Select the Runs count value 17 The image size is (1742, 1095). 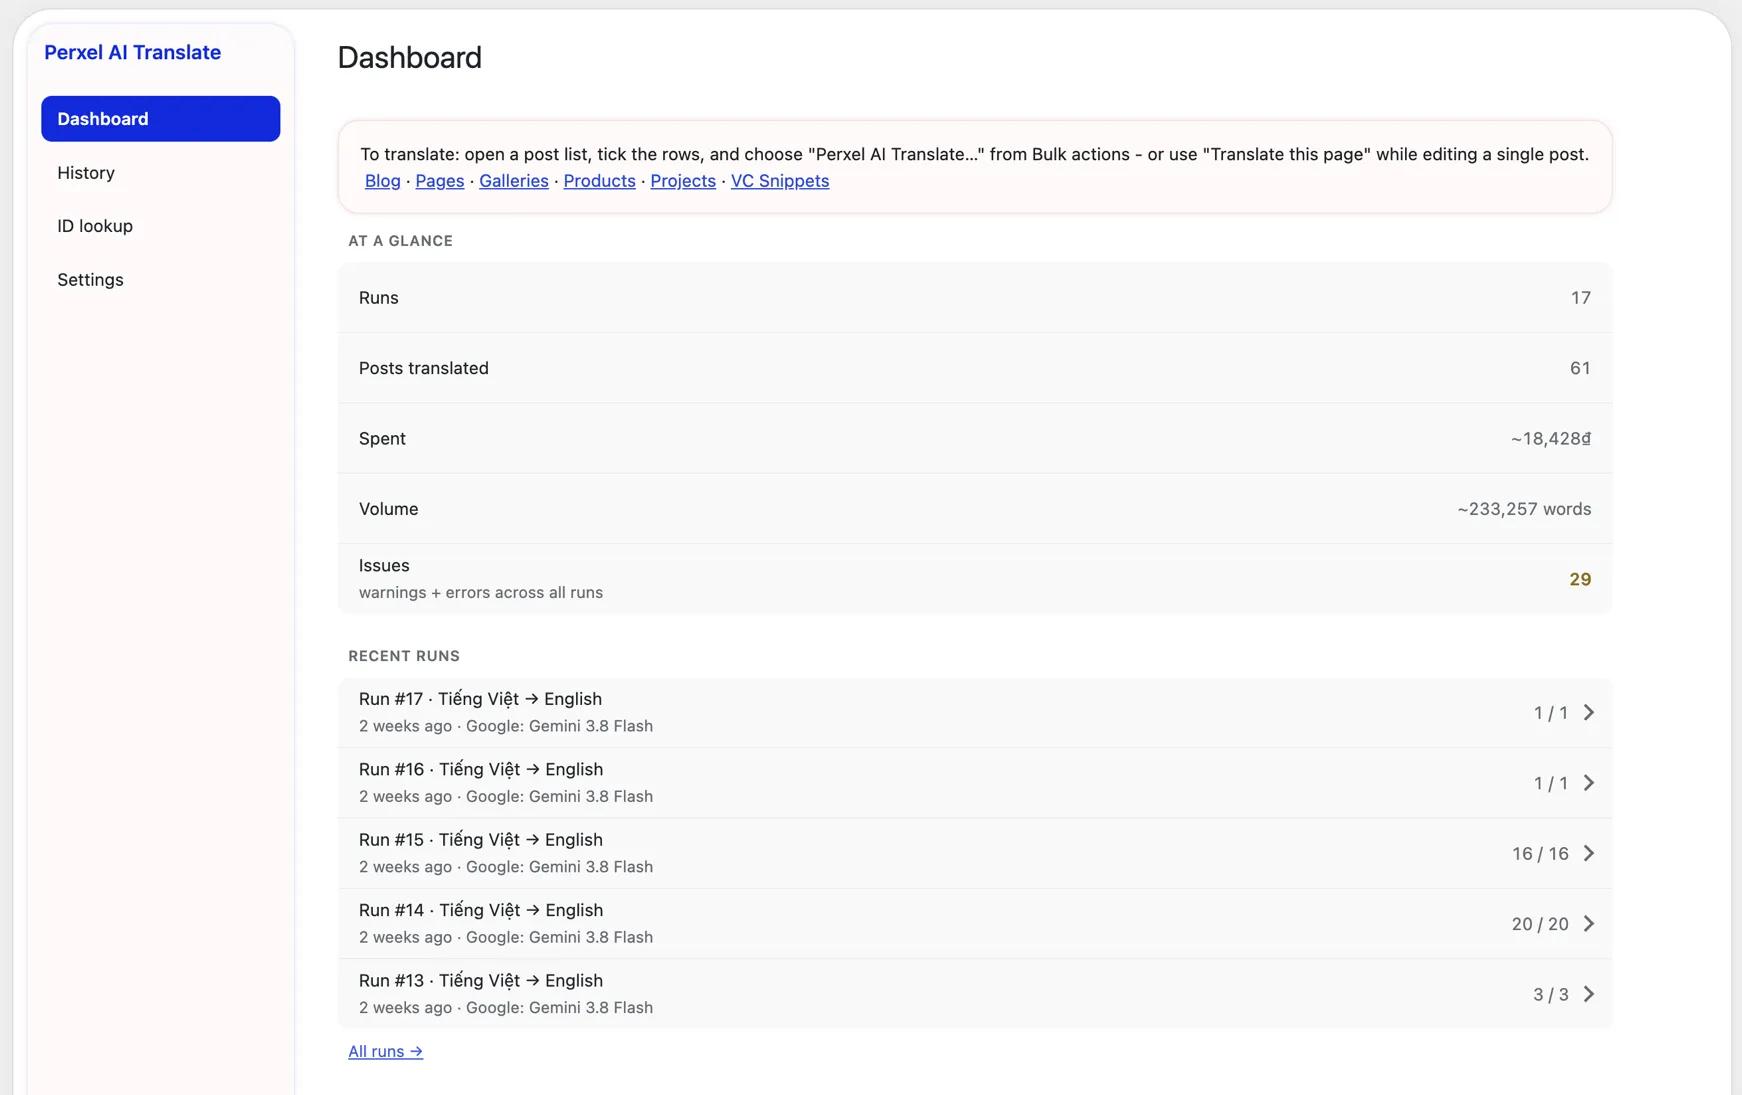click(1580, 298)
